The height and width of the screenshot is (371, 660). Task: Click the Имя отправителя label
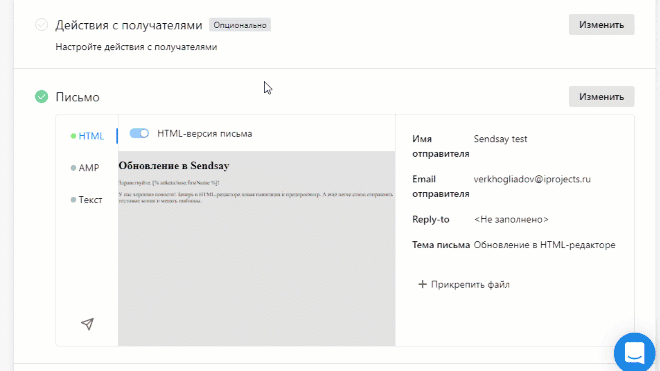tap(441, 146)
